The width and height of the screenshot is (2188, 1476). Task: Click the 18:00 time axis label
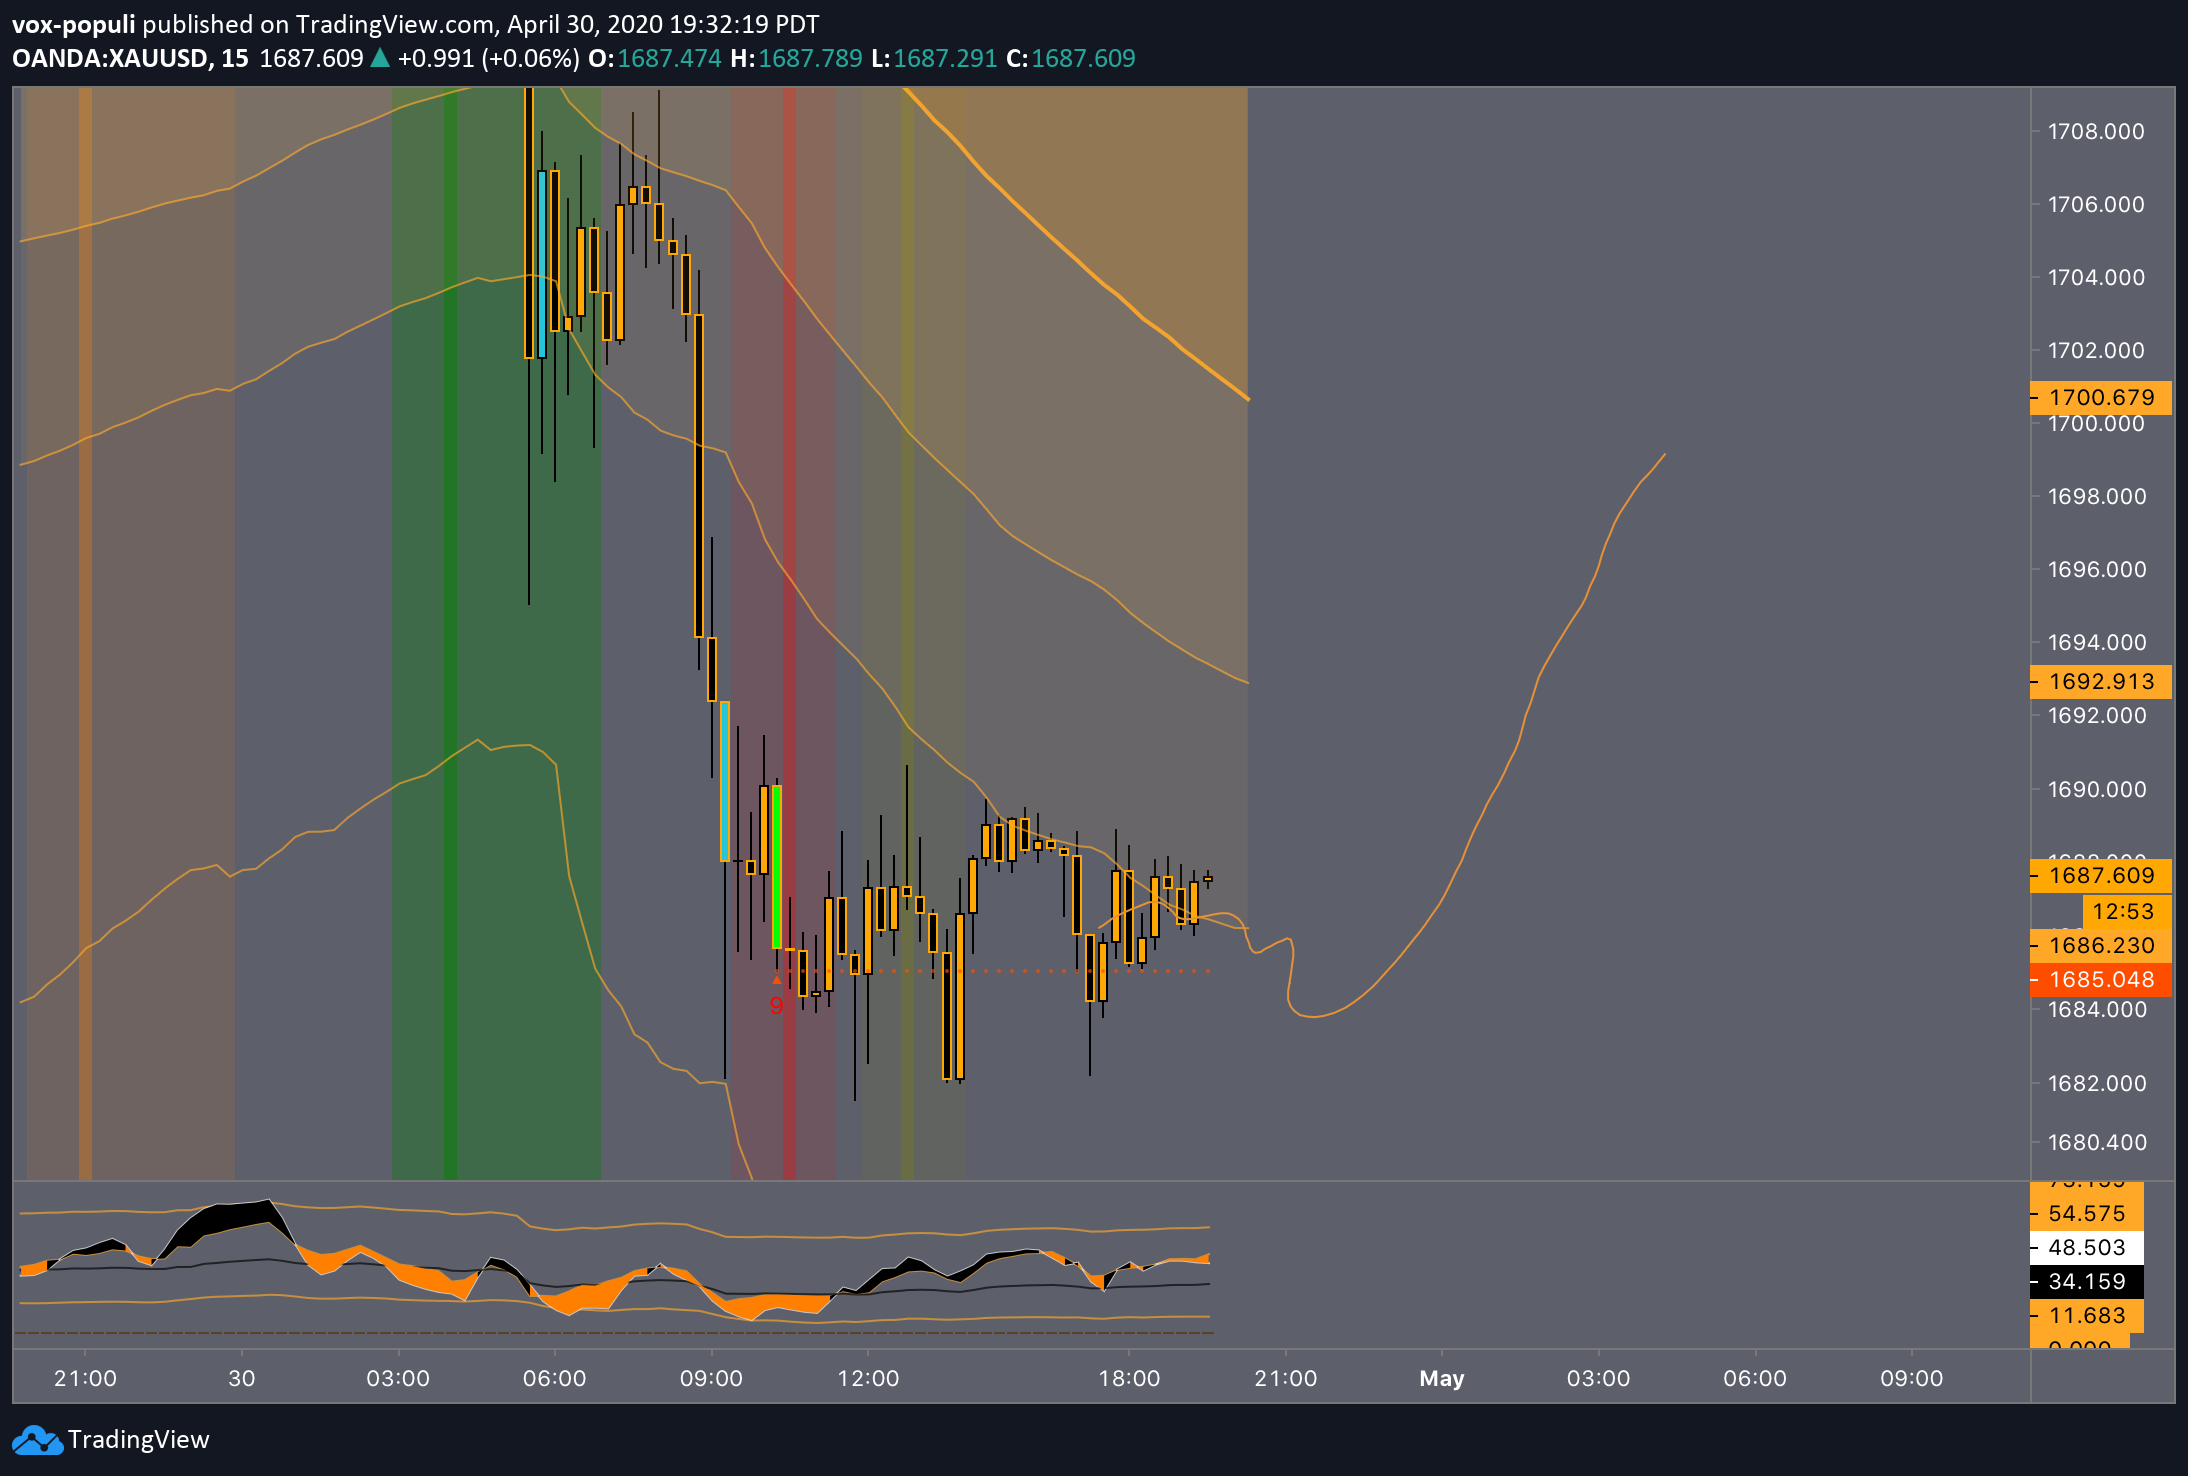pyautogui.click(x=1129, y=1378)
